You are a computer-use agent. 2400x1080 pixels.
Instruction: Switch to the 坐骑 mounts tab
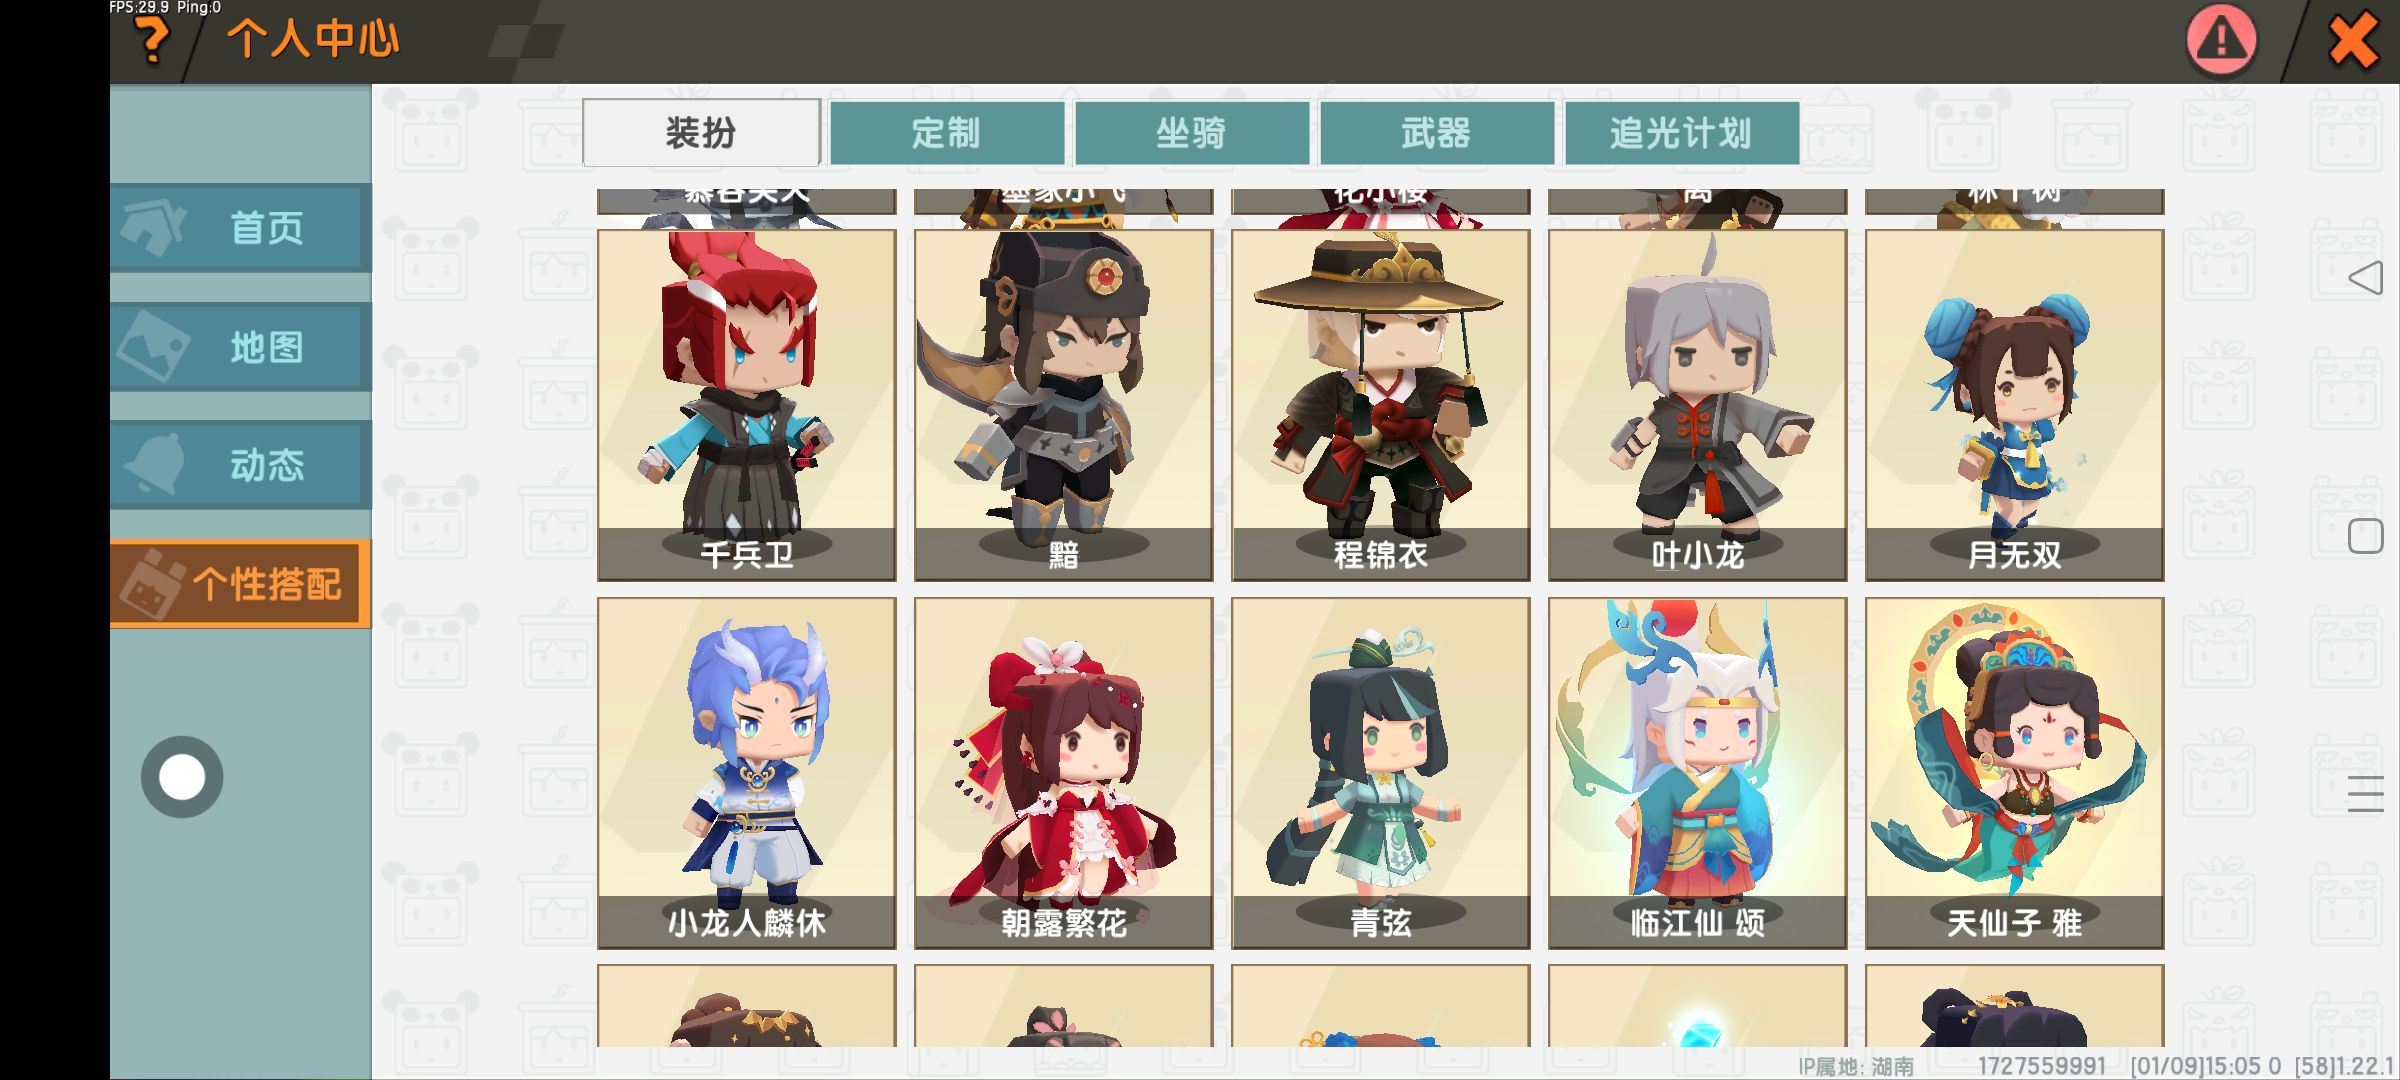click(1192, 133)
